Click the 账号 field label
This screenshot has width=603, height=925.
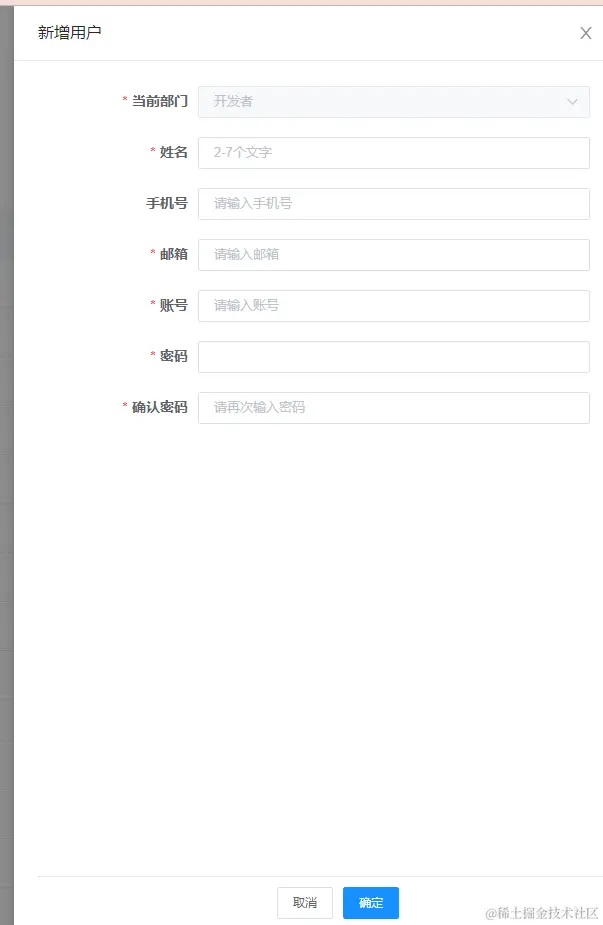click(x=173, y=306)
